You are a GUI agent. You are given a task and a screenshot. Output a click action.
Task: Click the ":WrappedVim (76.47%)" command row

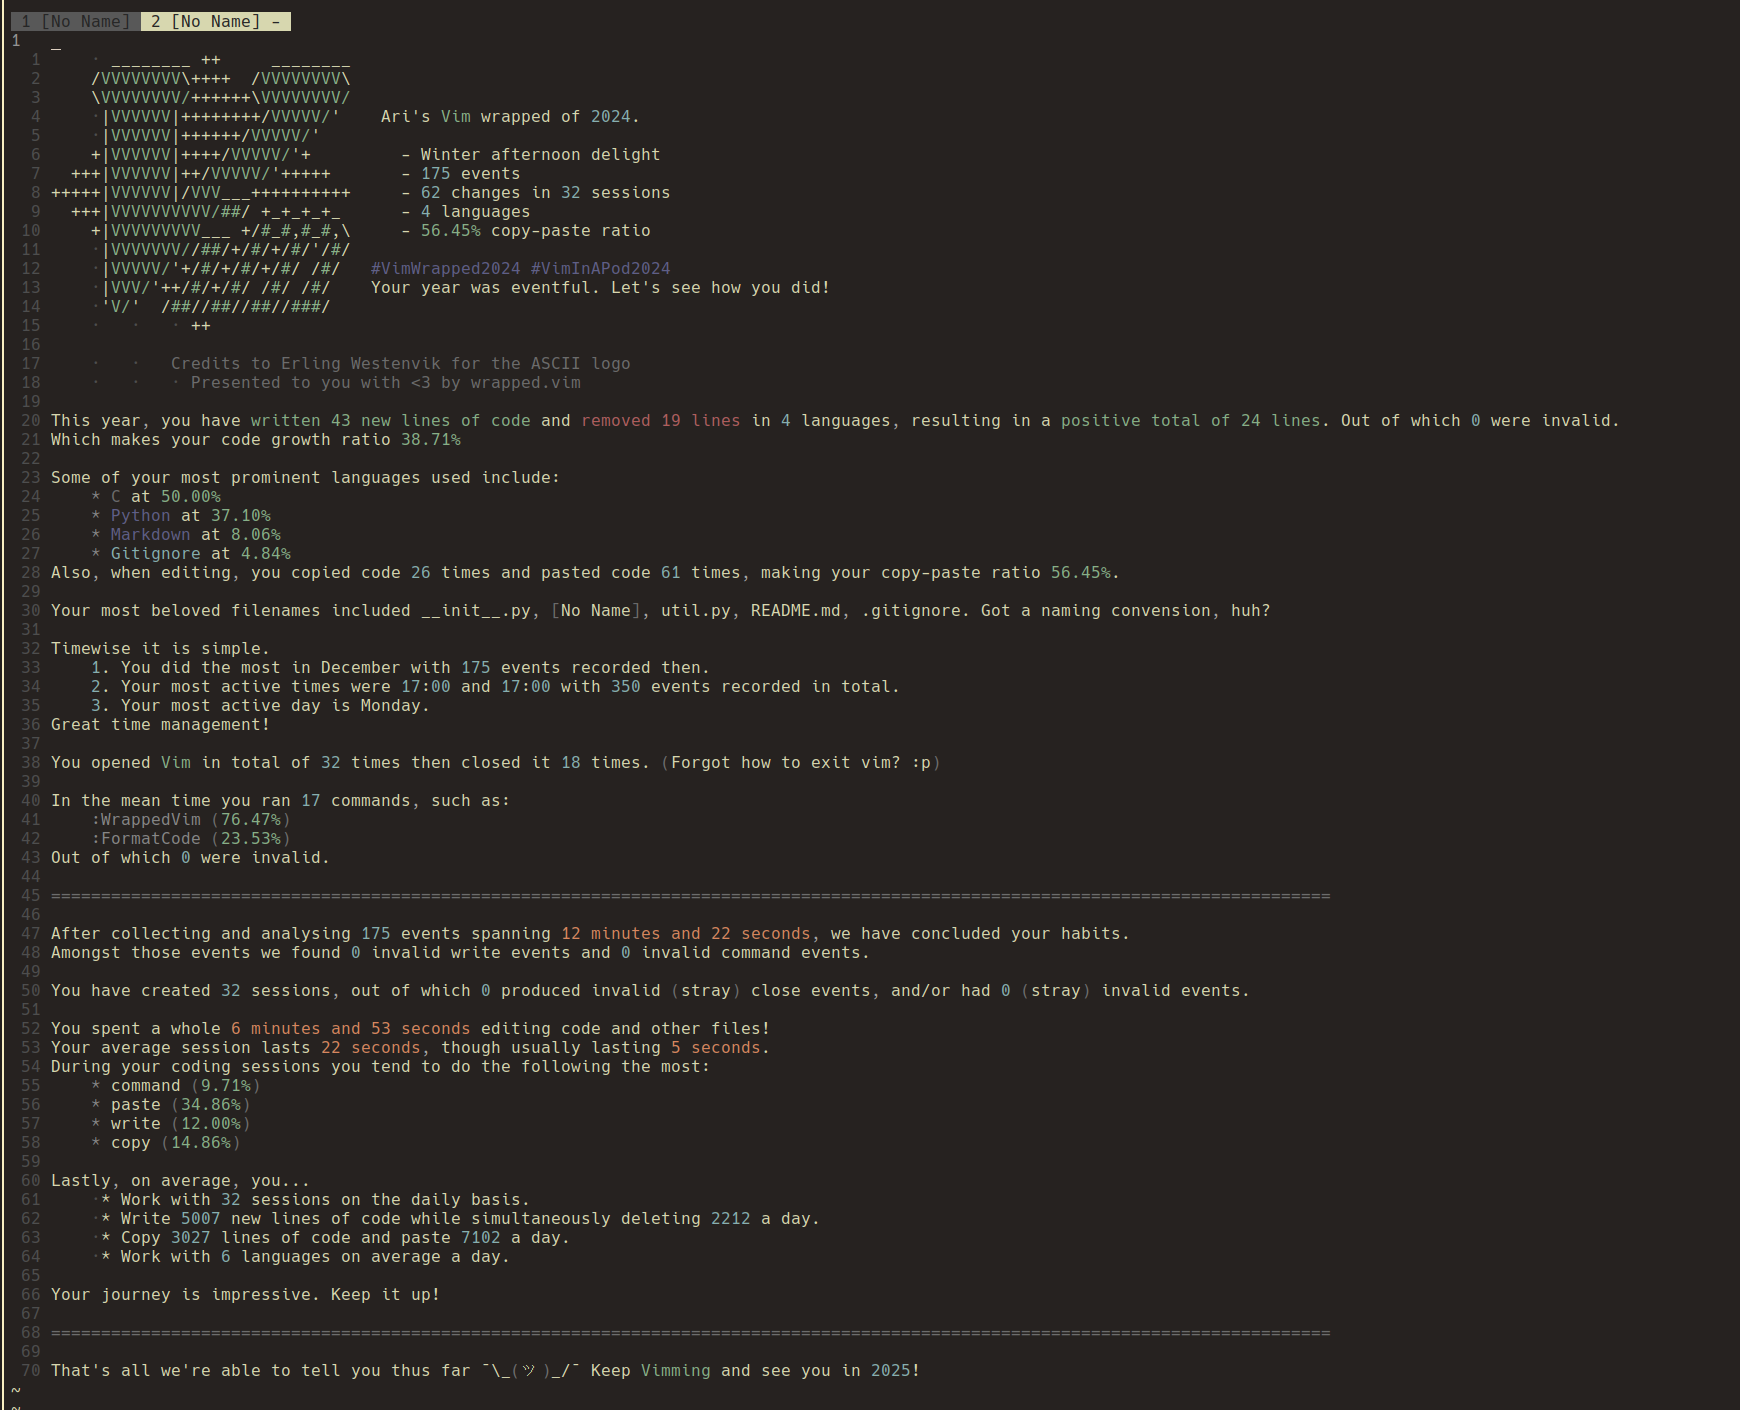(190, 819)
